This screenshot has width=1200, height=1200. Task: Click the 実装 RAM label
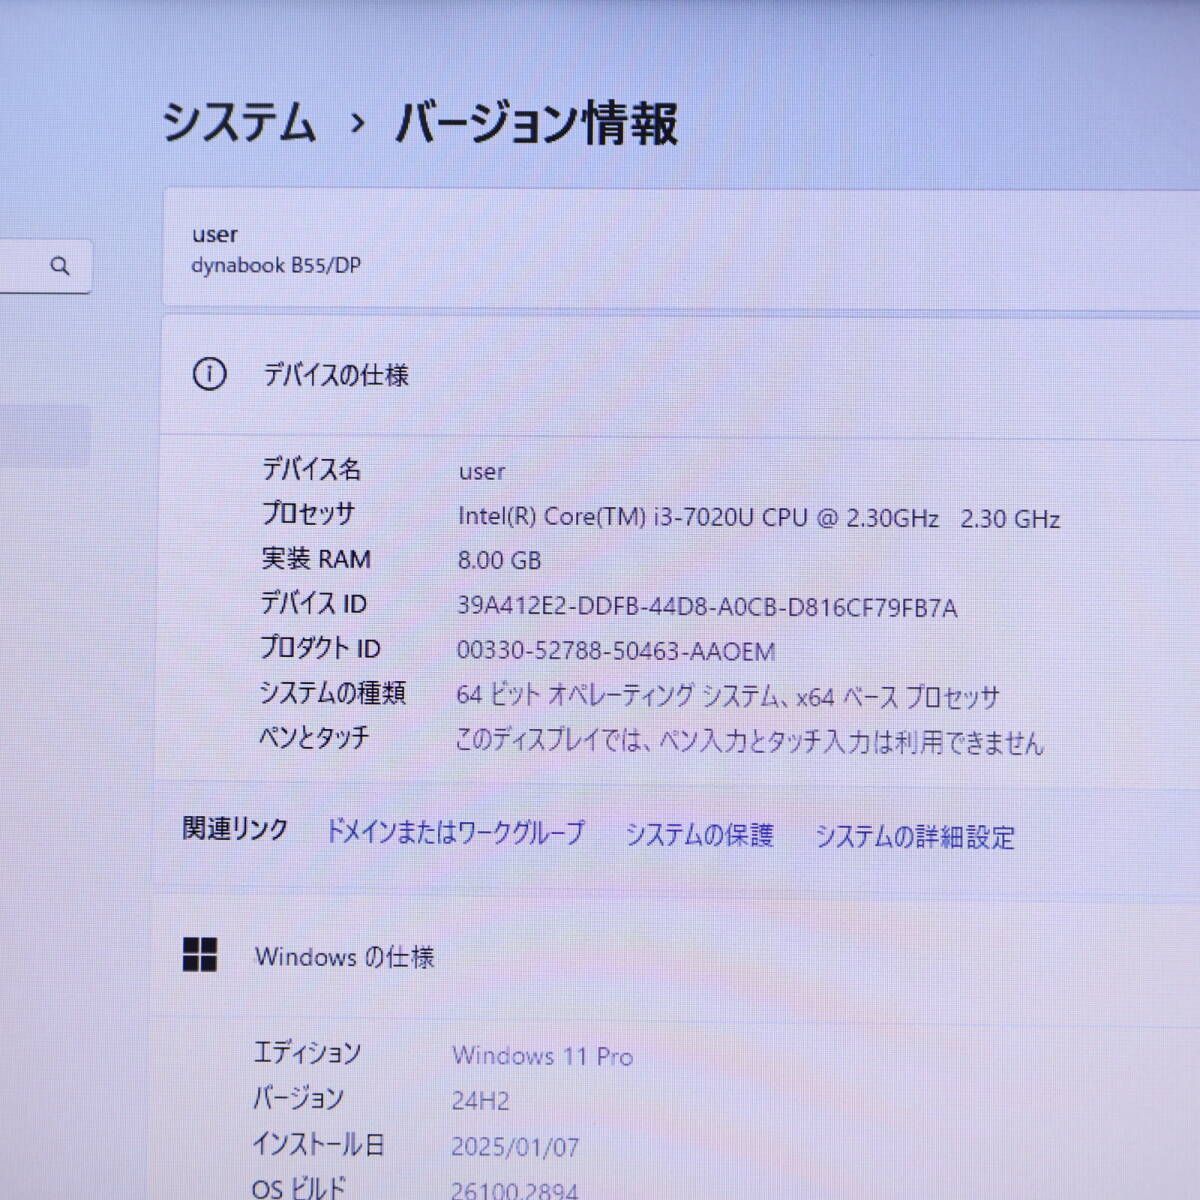[x=316, y=558]
